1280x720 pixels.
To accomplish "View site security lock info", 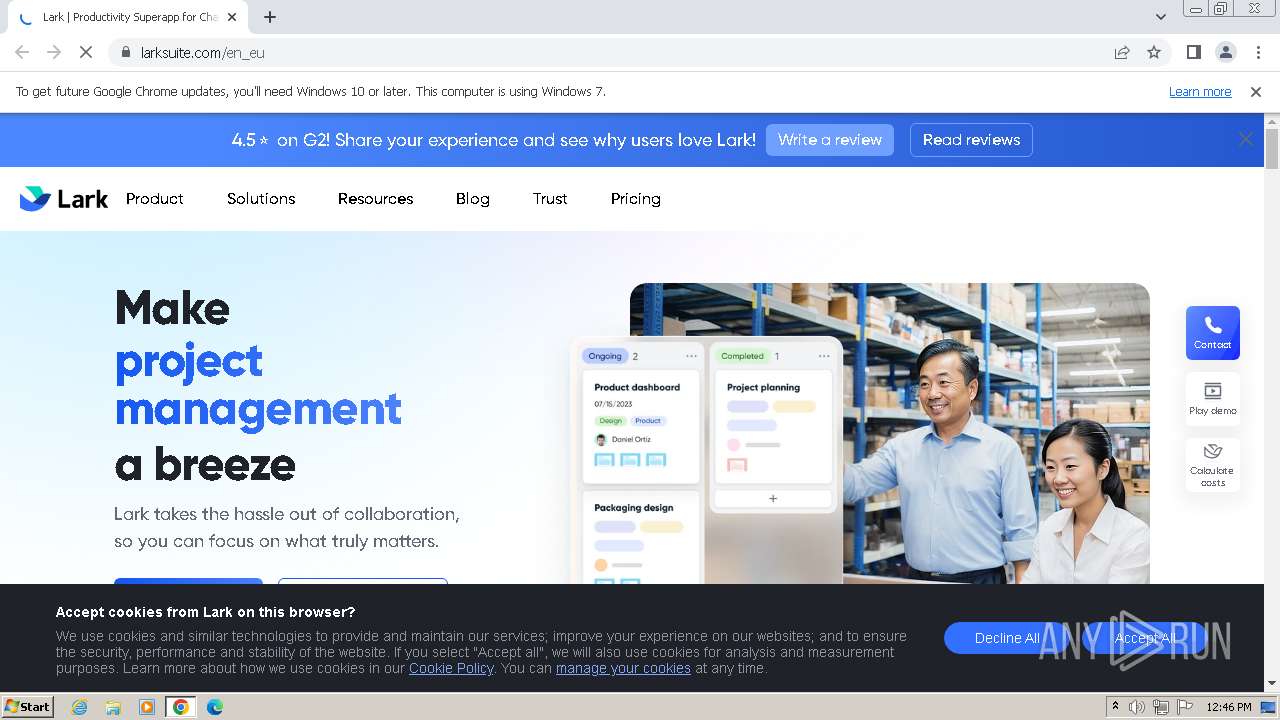I will 125,52.
